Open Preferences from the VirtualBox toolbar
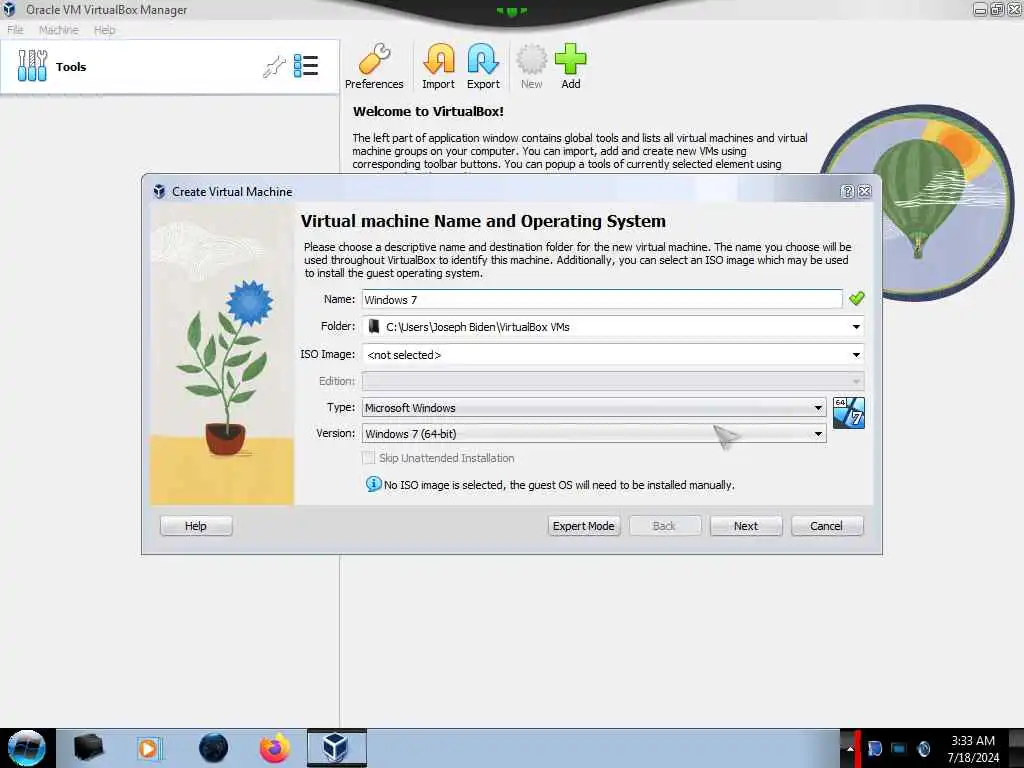1024x768 pixels. (x=374, y=66)
